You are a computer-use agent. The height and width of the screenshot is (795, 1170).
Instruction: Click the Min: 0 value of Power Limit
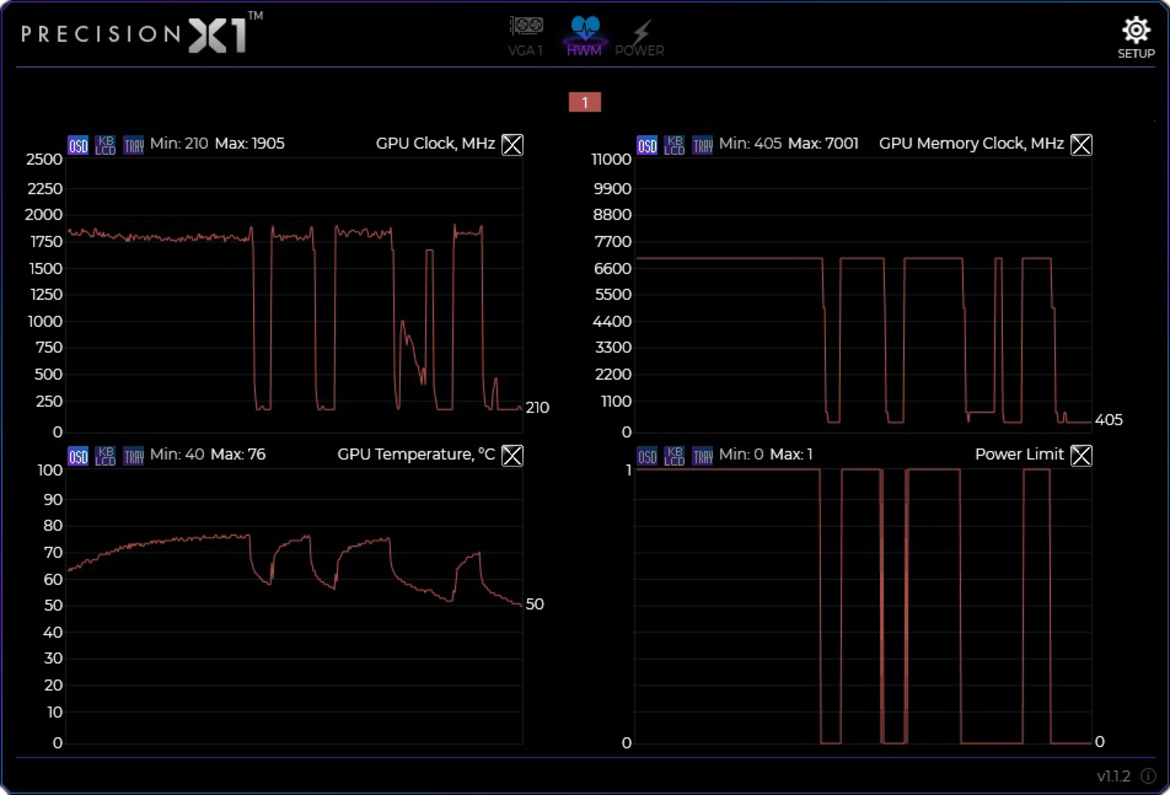click(741, 455)
